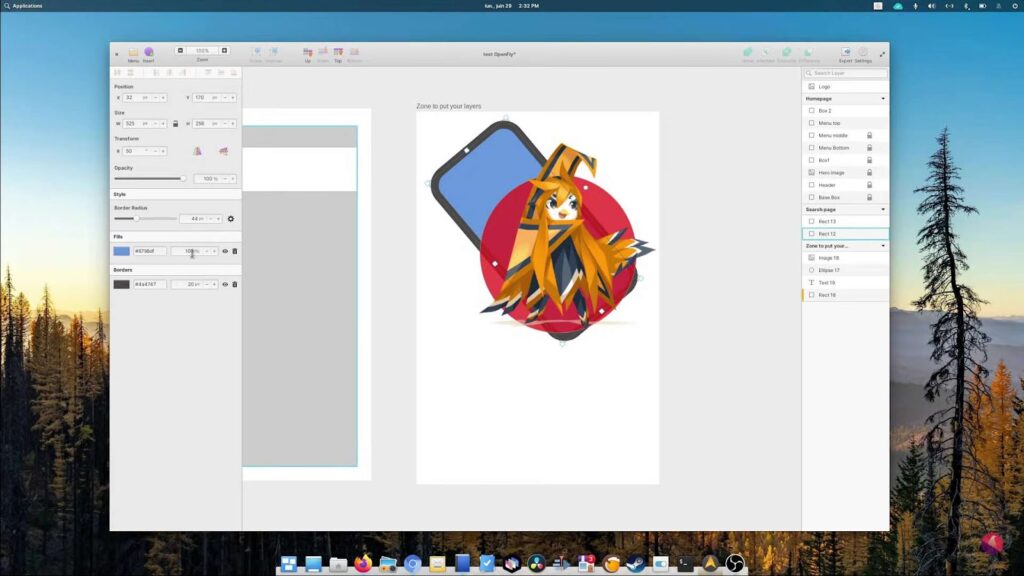The height and width of the screenshot is (576, 1024).
Task: Click the border hex color field
Action: pyautogui.click(x=150, y=285)
